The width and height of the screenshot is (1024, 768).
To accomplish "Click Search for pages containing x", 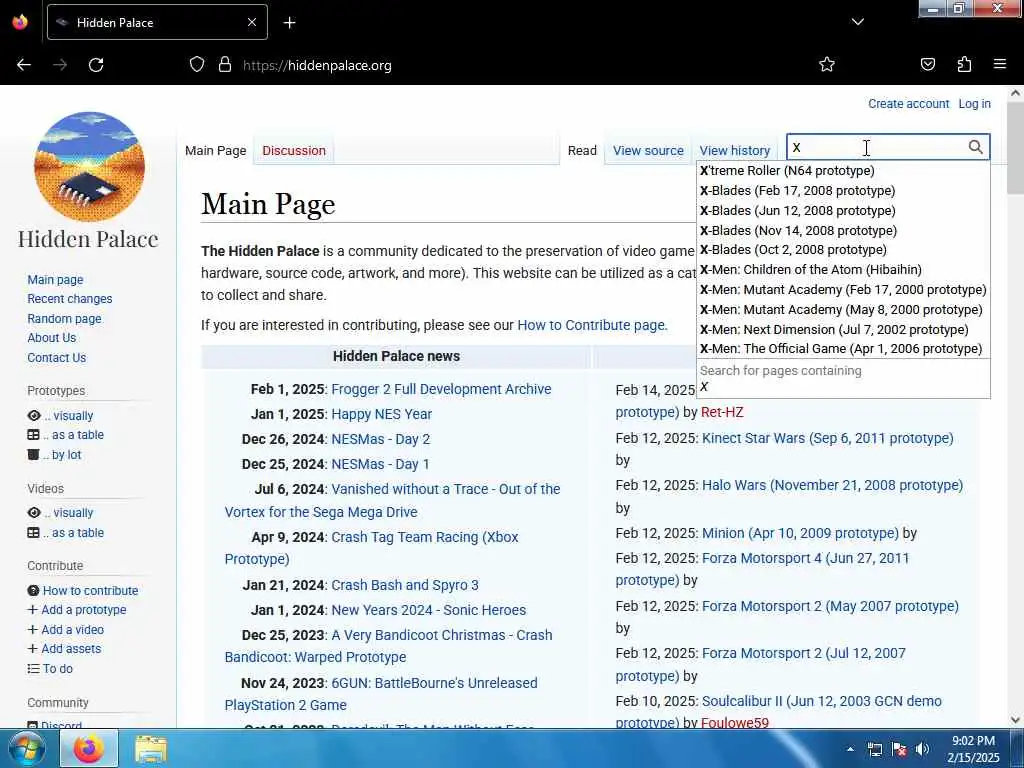I will click(843, 379).
